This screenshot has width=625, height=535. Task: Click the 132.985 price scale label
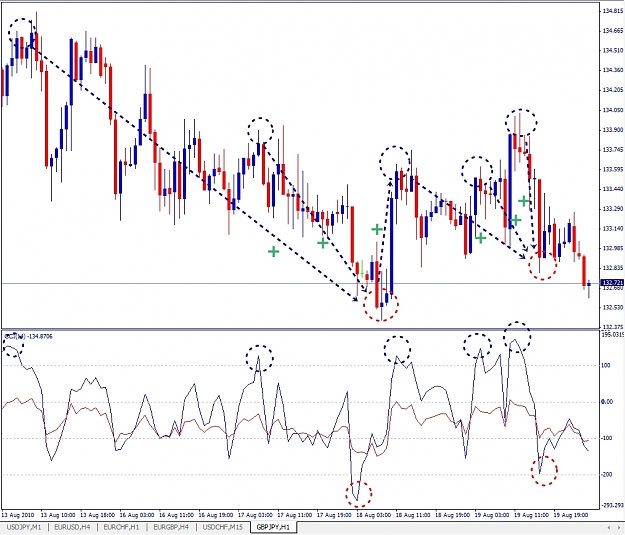(613, 248)
